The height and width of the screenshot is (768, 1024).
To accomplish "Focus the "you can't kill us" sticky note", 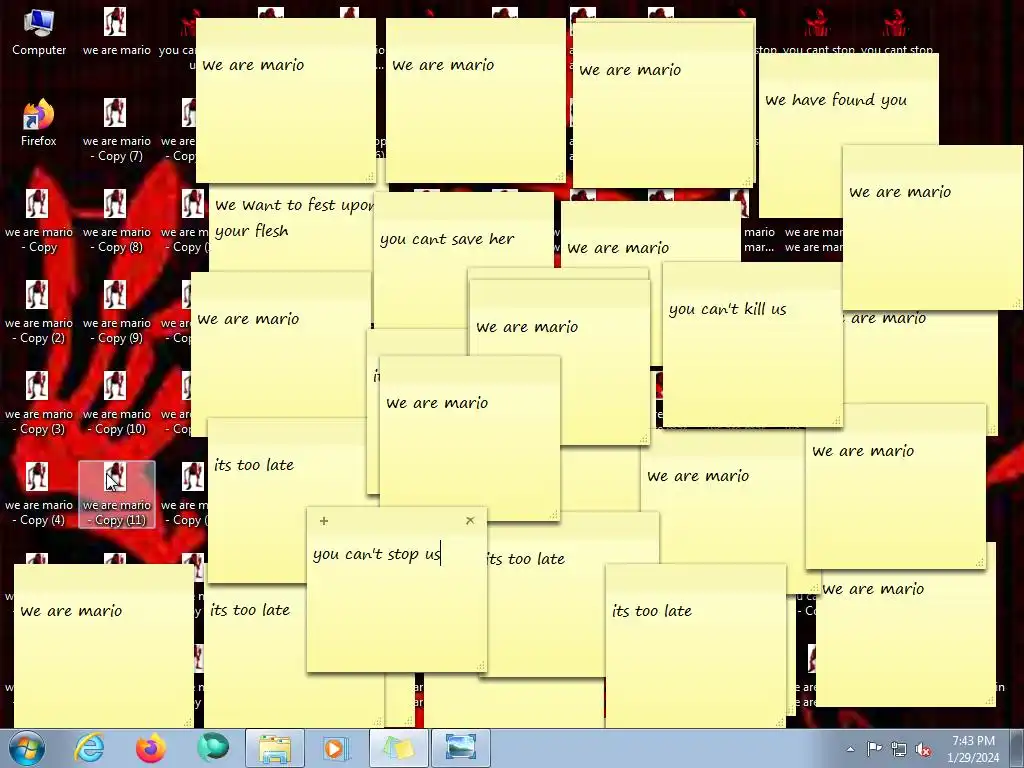I will pyautogui.click(x=752, y=344).
